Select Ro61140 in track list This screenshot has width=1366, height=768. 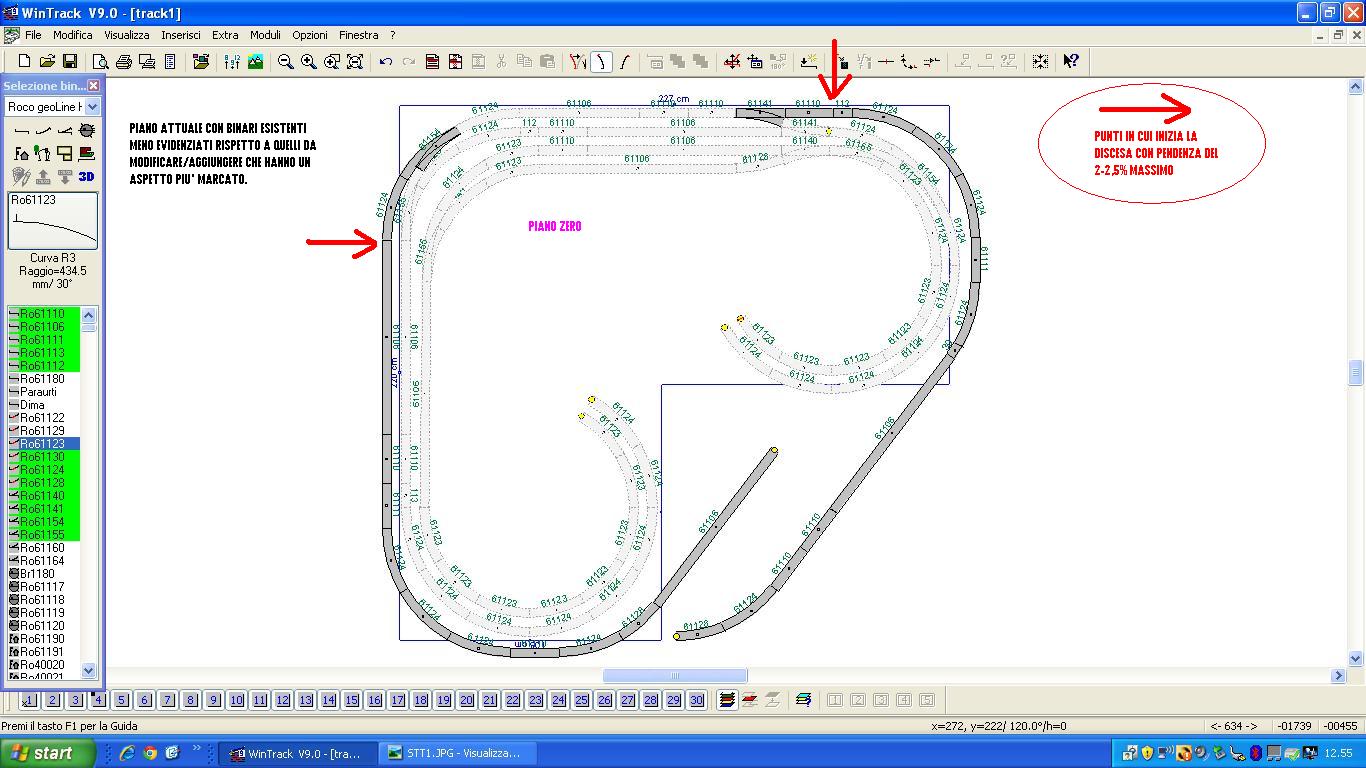[x=44, y=496]
